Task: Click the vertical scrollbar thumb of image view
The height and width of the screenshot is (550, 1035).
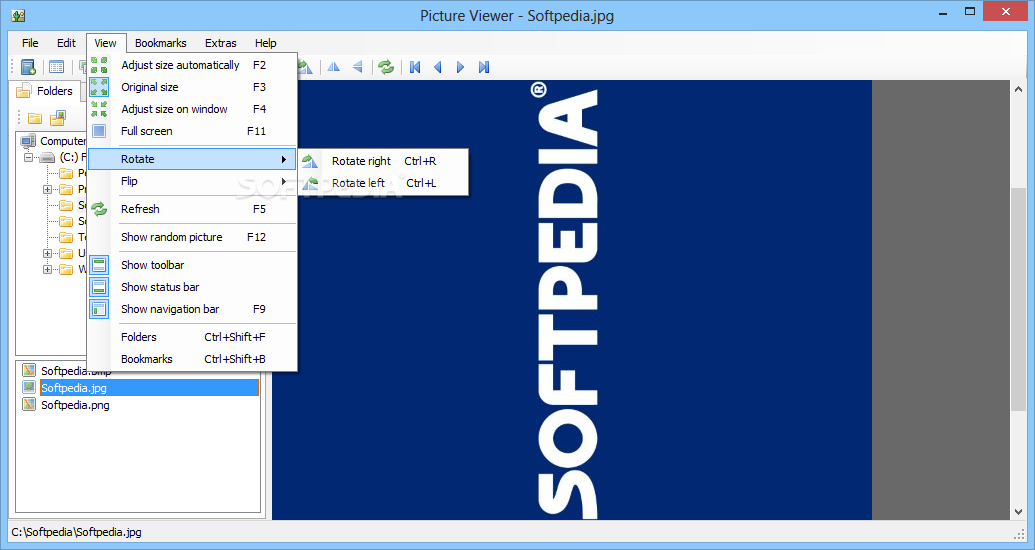Action: (1019, 300)
